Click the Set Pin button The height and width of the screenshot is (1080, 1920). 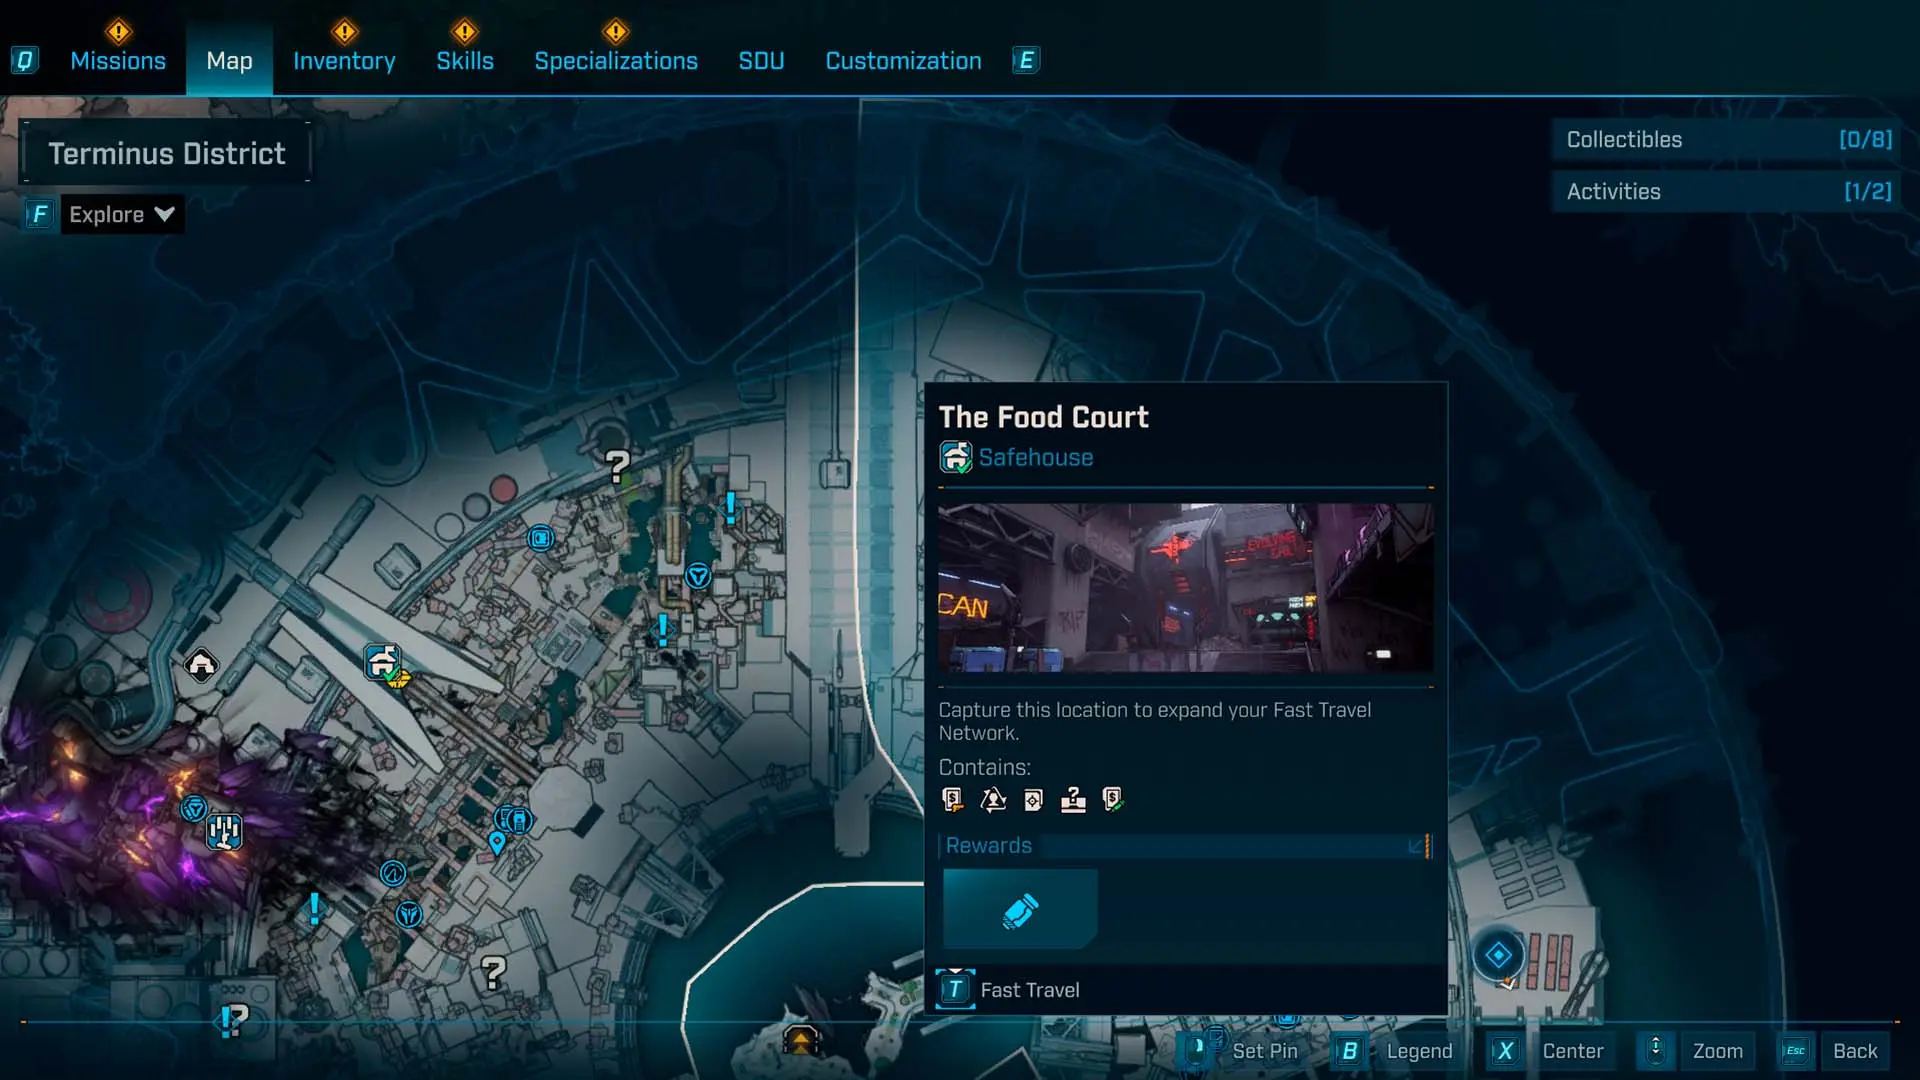tap(1265, 1051)
